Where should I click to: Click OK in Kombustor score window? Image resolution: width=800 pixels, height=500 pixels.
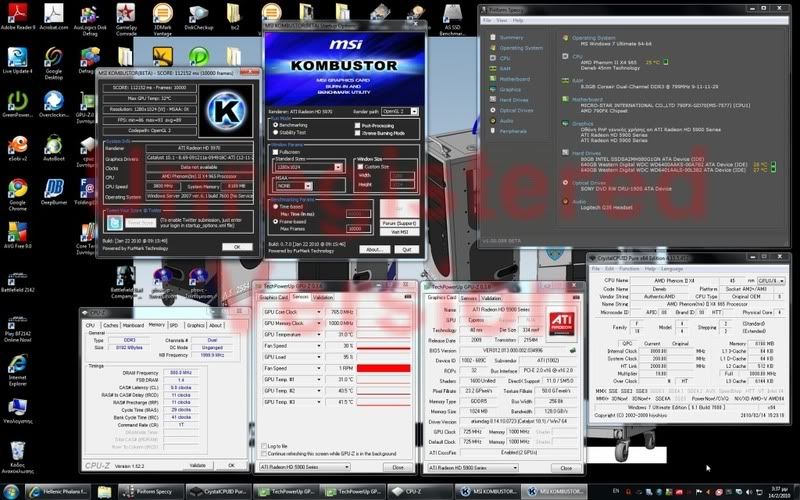tap(237, 246)
